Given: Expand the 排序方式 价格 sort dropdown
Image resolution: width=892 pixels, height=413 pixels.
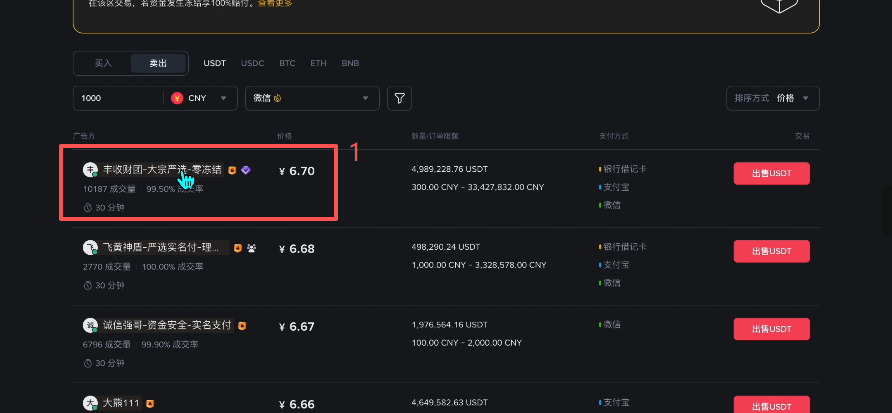Looking at the screenshot, I should coord(773,98).
